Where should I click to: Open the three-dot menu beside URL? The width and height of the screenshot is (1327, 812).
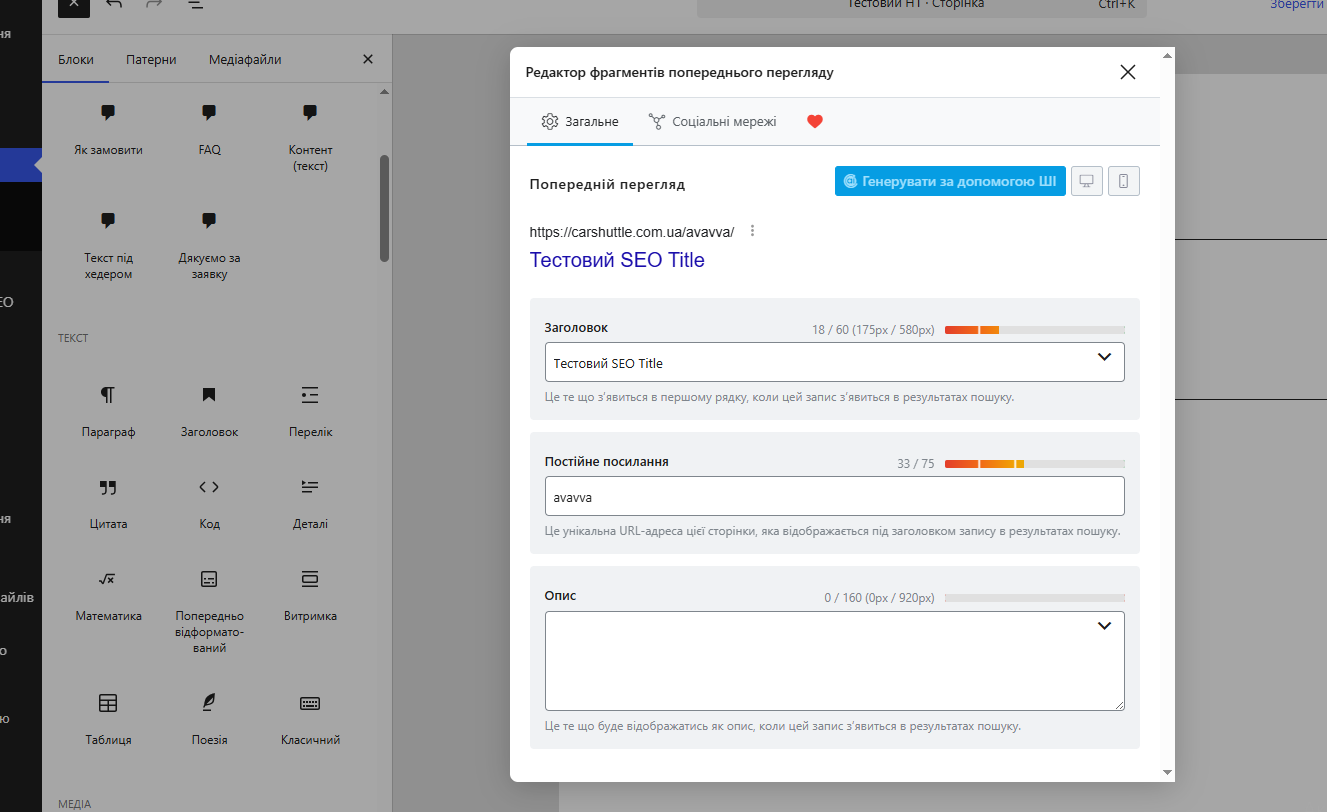(x=752, y=231)
